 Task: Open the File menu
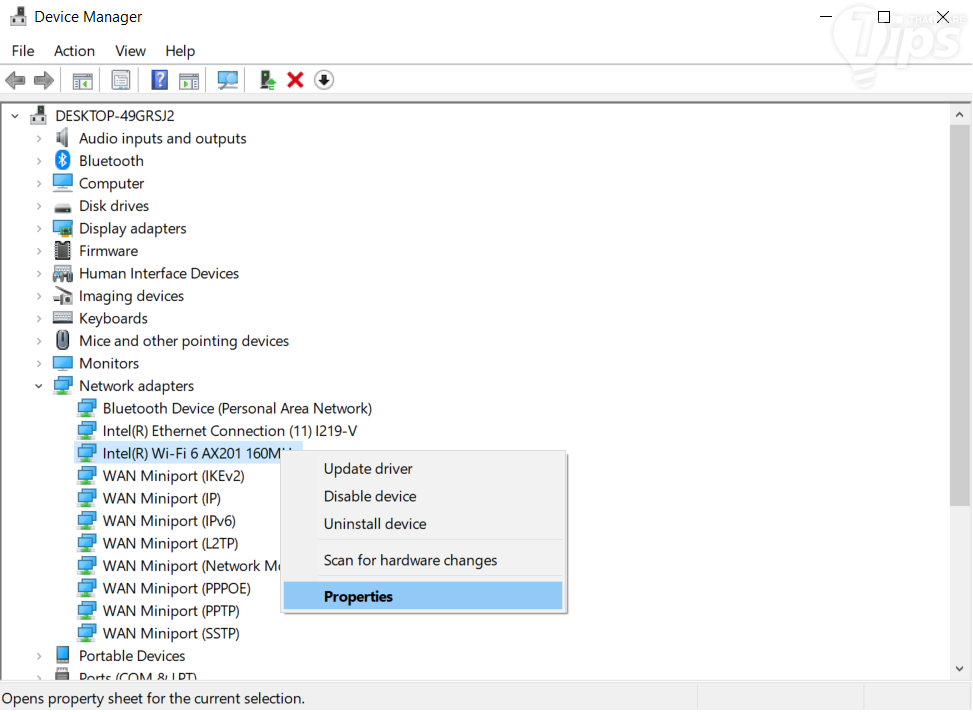coord(23,51)
